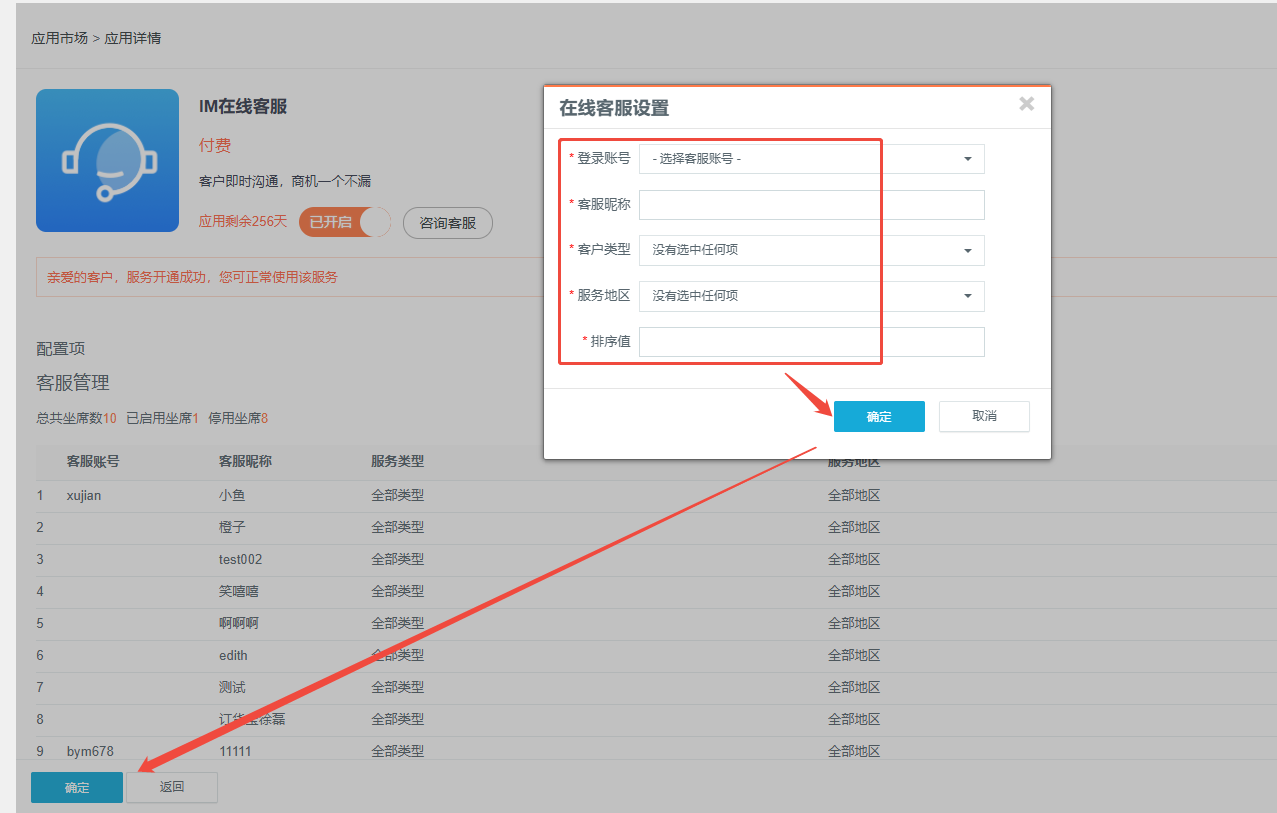Select the xujian account cell

84,495
